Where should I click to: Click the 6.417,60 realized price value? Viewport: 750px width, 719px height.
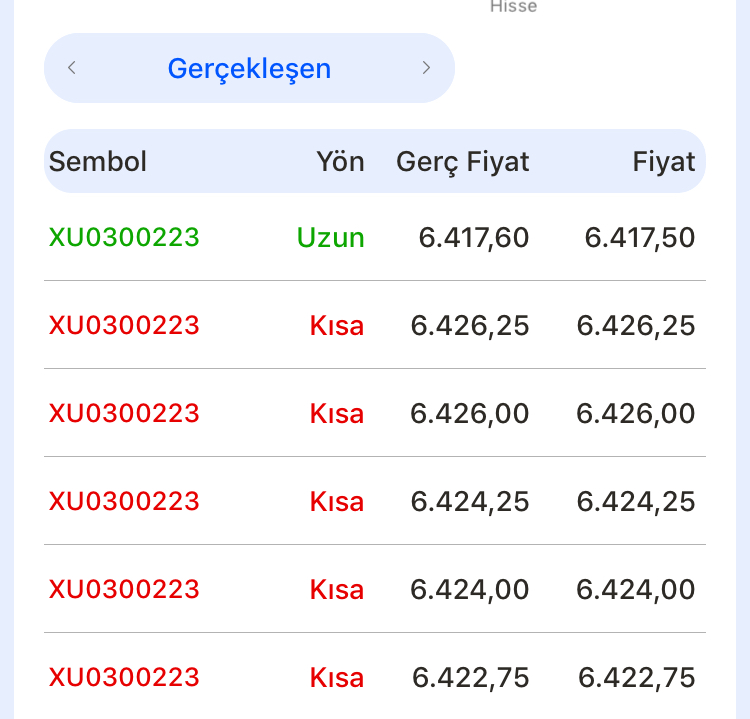point(474,238)
